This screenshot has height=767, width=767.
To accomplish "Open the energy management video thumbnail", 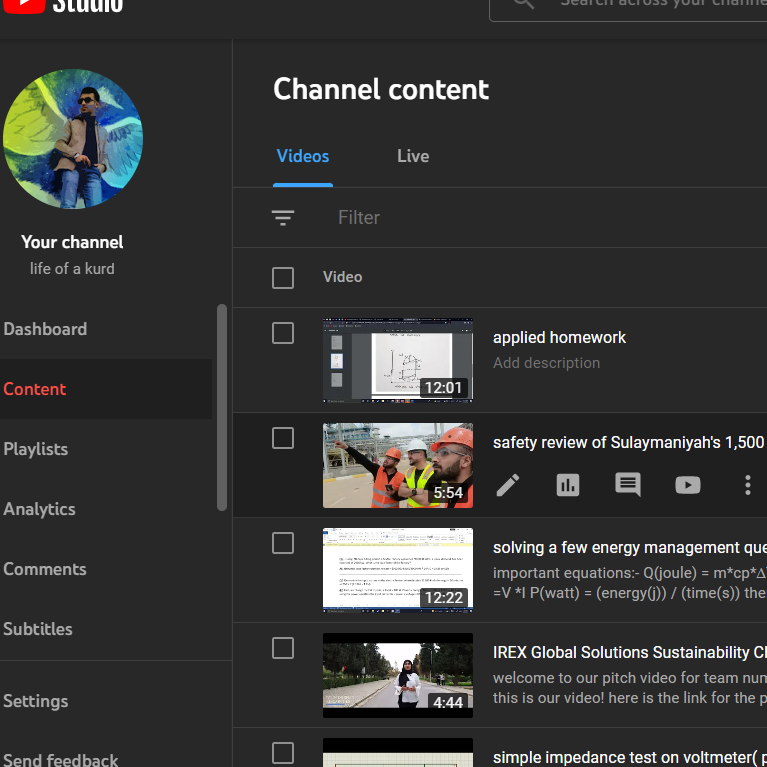I will pyautogui.click(x=398, y=570).
